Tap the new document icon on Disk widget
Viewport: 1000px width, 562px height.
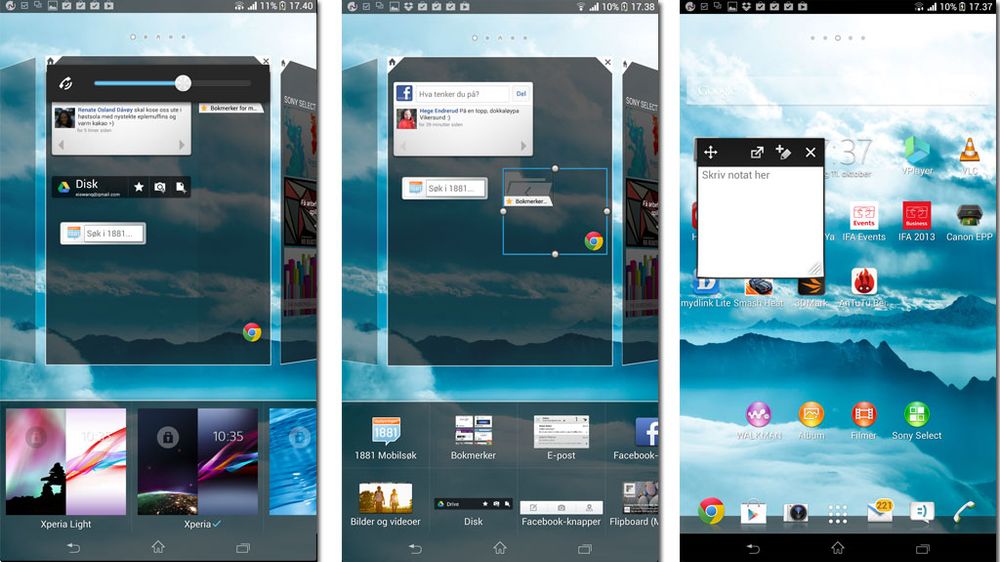point(180,187)
